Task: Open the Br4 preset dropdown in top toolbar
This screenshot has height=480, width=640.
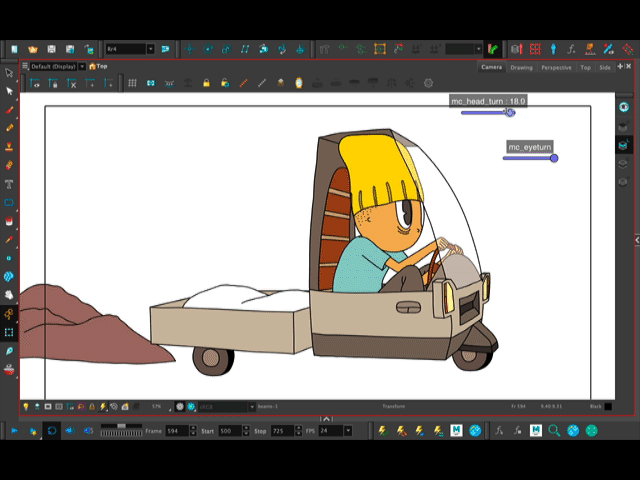Action: click(x=151, y=48)
